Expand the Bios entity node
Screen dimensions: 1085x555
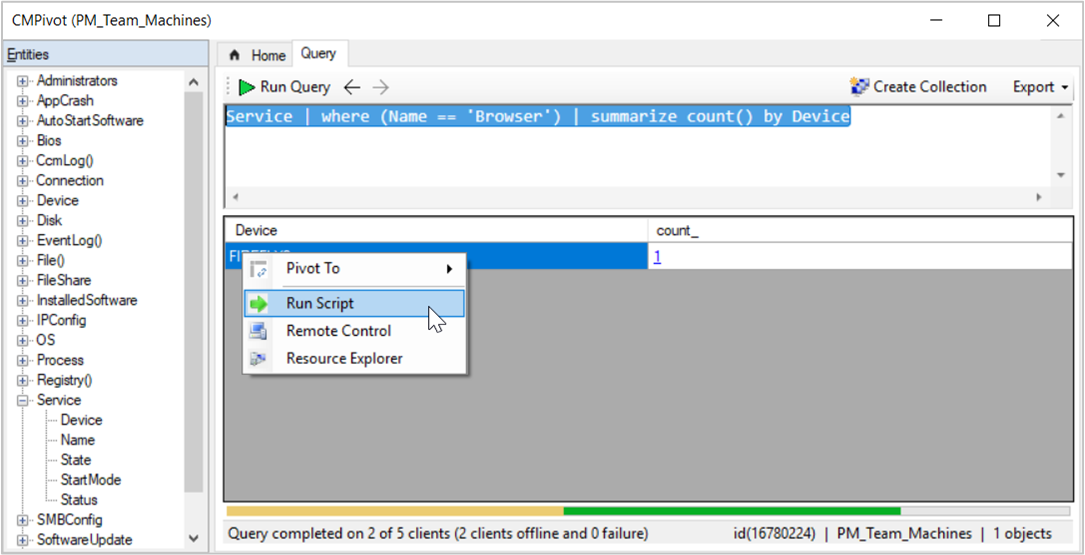coord(24,141)
